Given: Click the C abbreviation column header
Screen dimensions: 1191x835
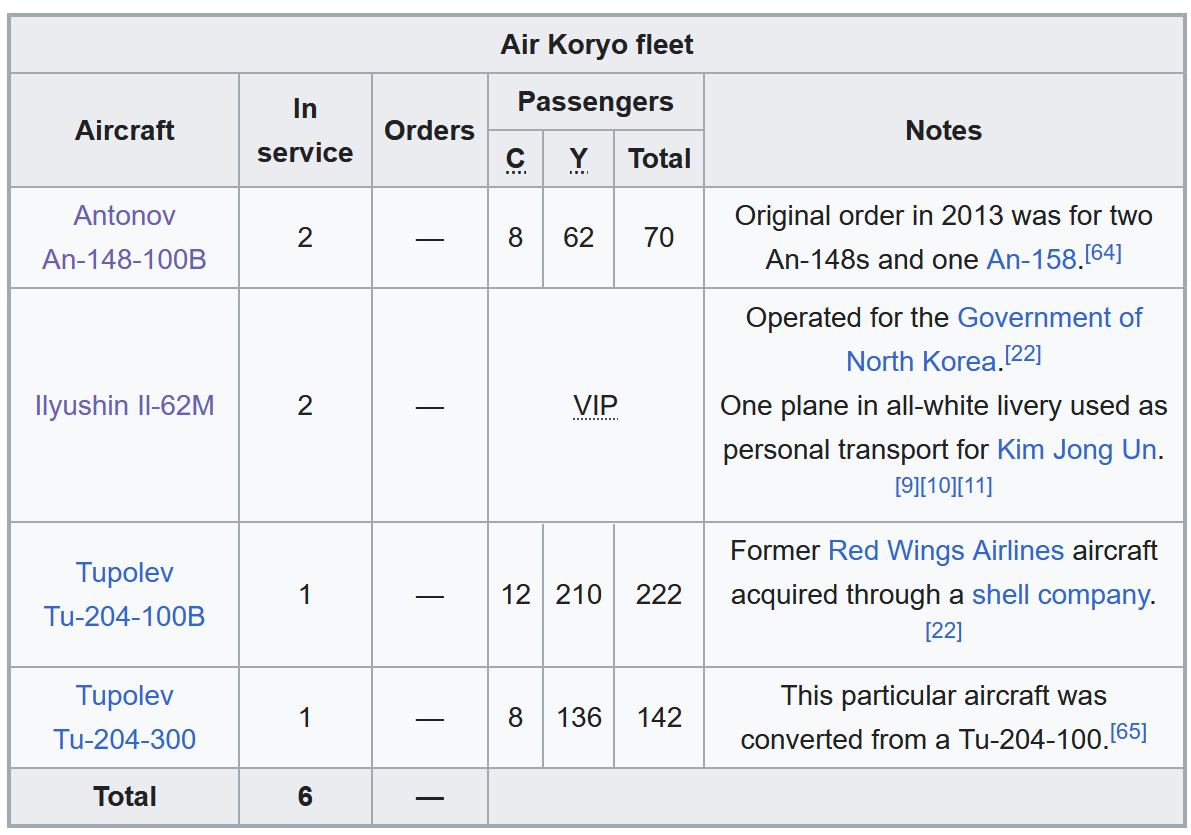Looking at the screenshot, I should tap(515, 159).
